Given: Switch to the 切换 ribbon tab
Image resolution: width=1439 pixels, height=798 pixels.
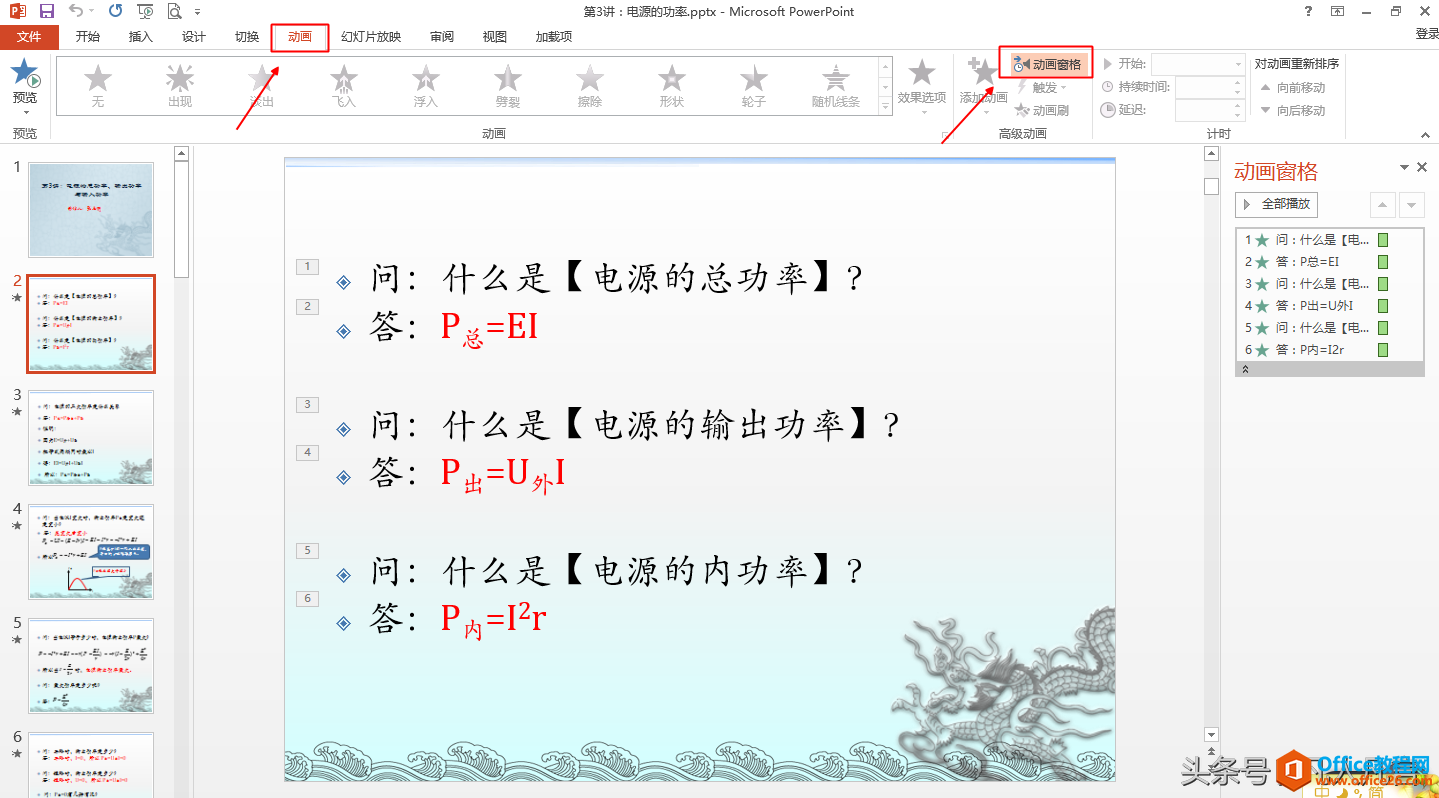Looking at the screenshot, I should [247, 37].
